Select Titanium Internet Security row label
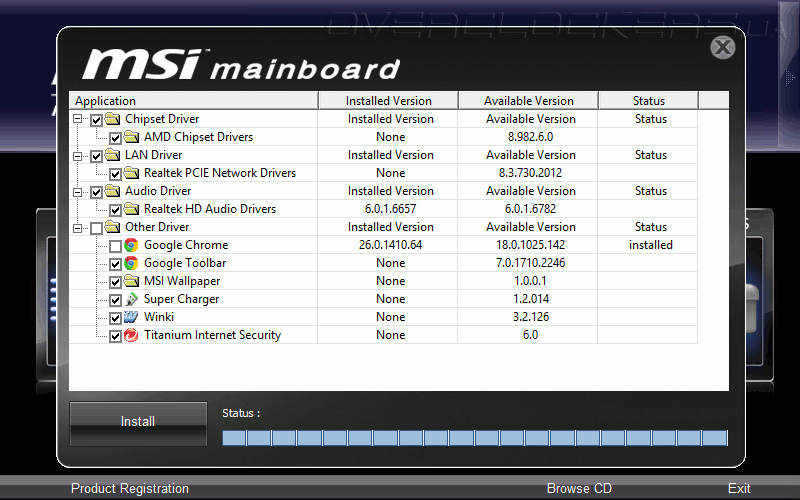The height and width of the screenshot is (500, 800). tap(212, 335)
